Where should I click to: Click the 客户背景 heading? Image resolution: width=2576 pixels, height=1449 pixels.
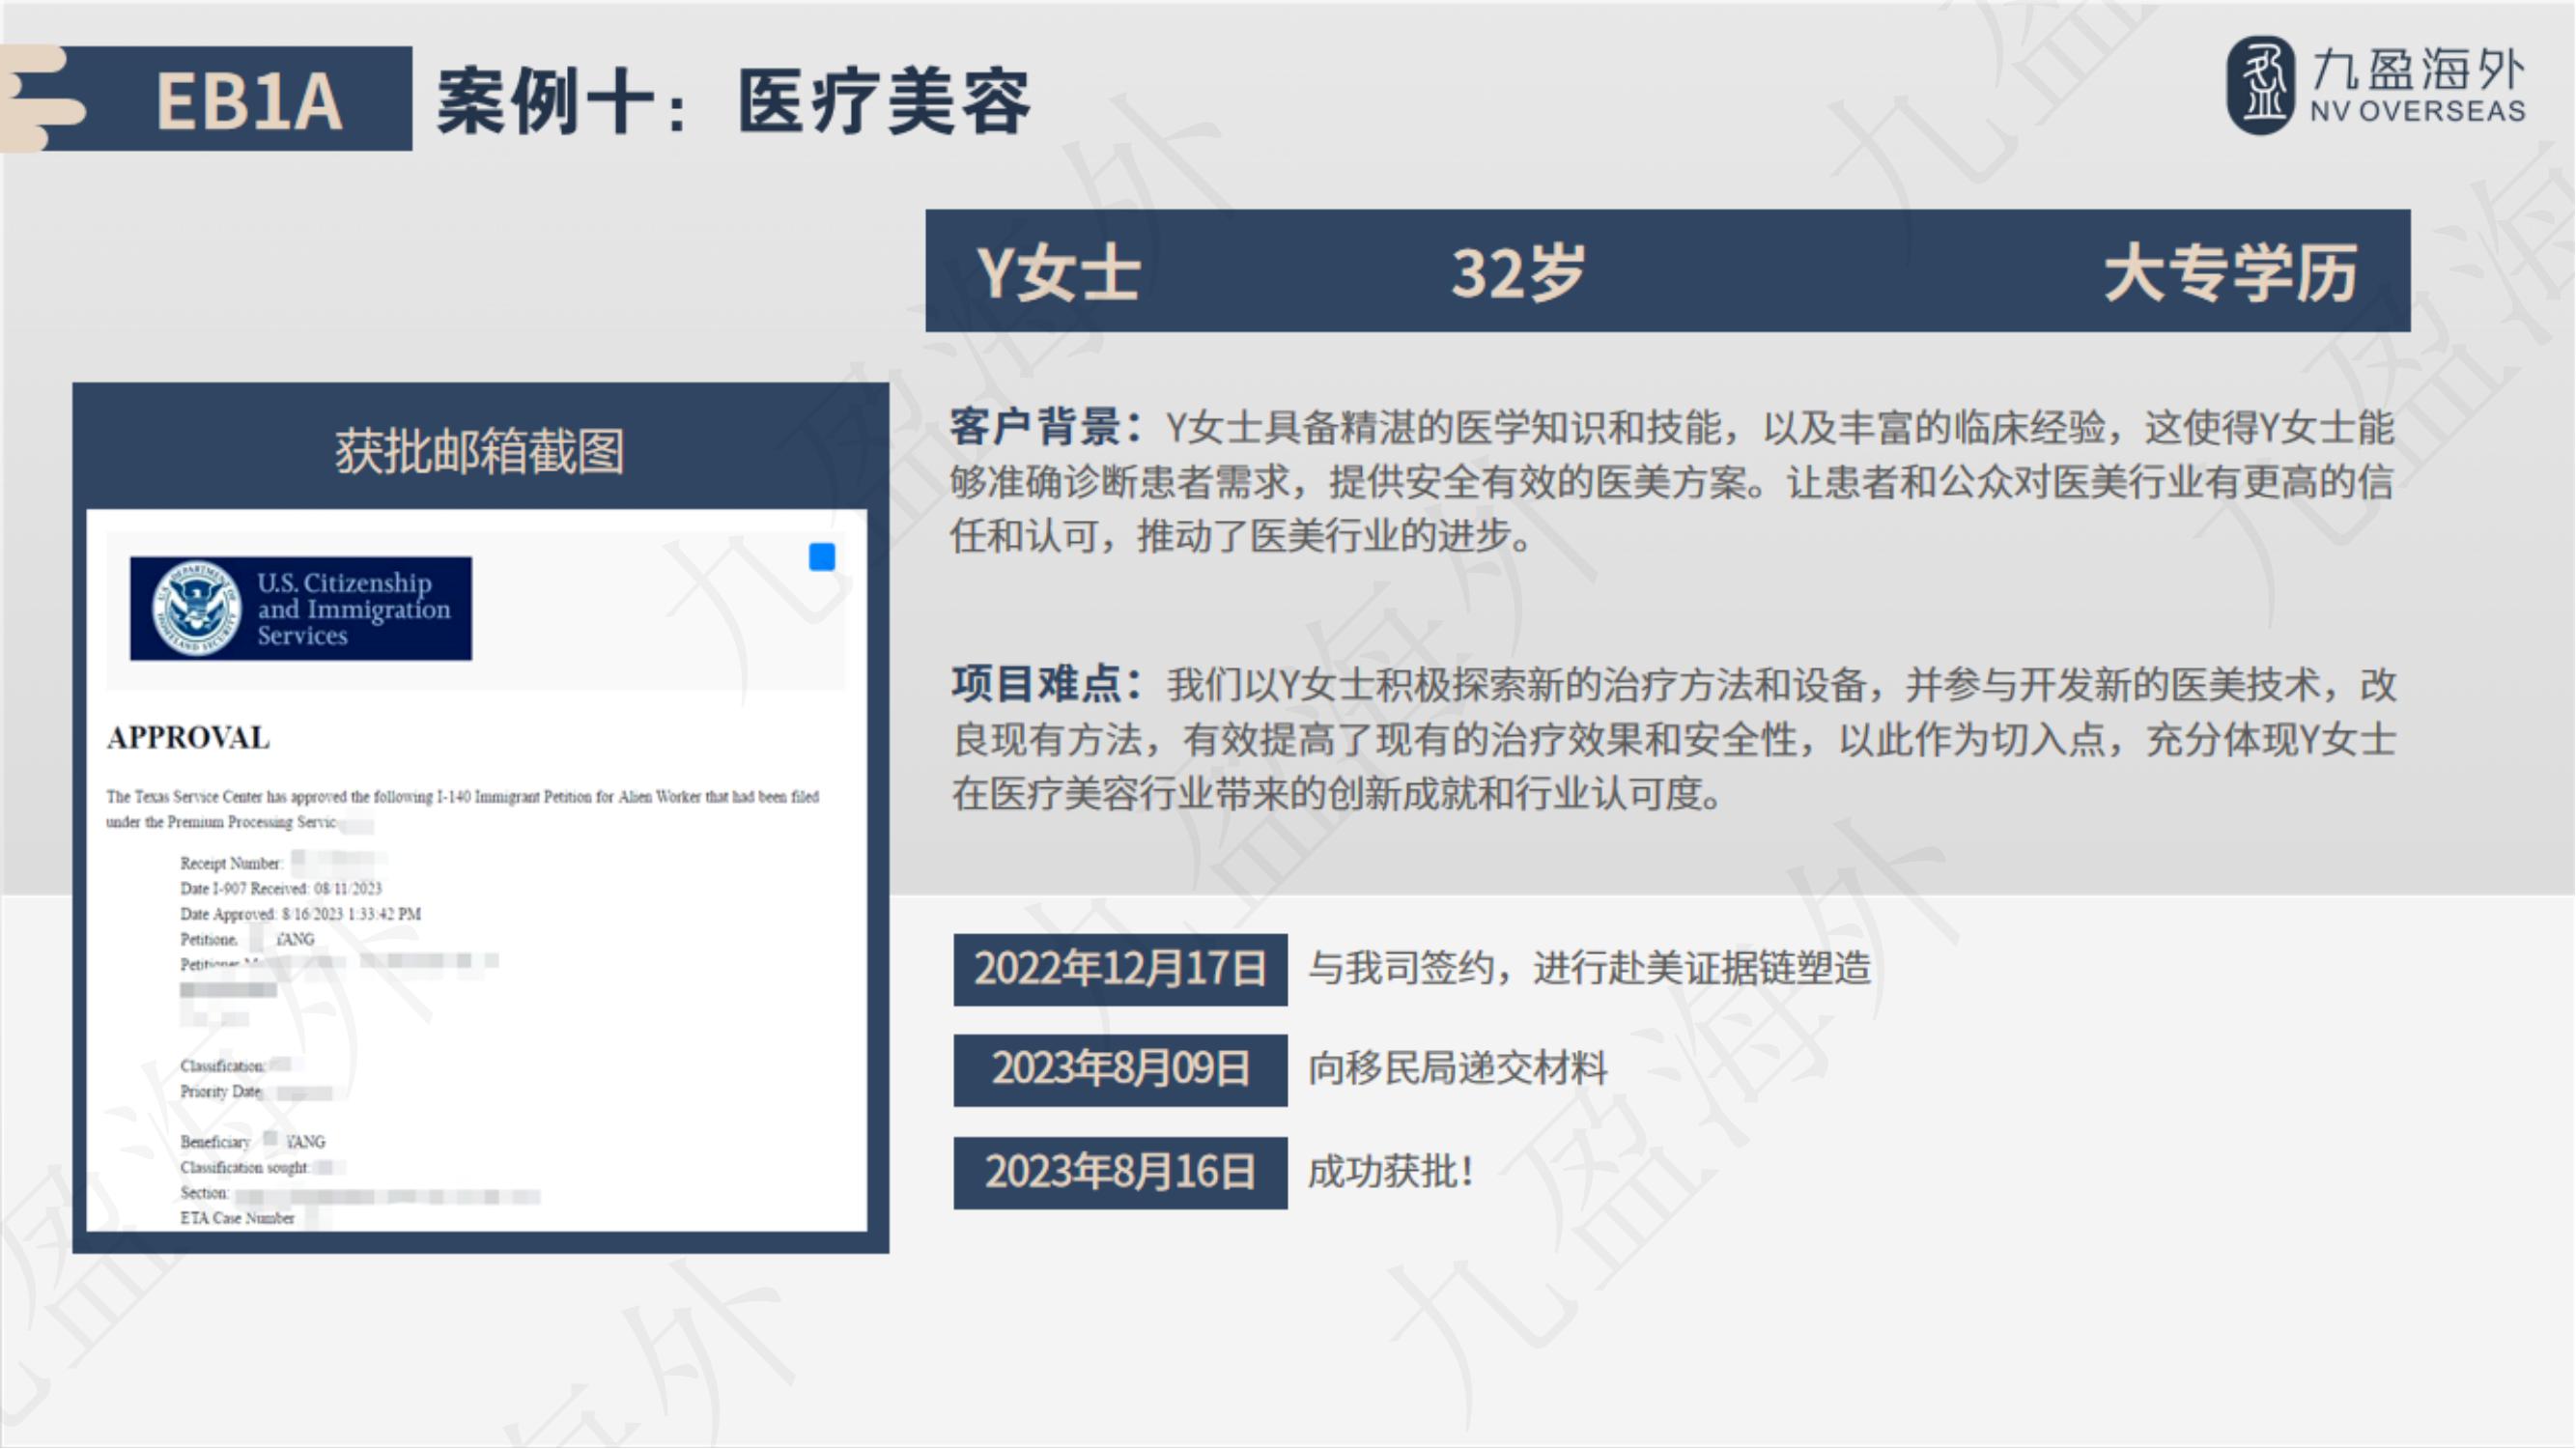click(x=1046, y=427)
